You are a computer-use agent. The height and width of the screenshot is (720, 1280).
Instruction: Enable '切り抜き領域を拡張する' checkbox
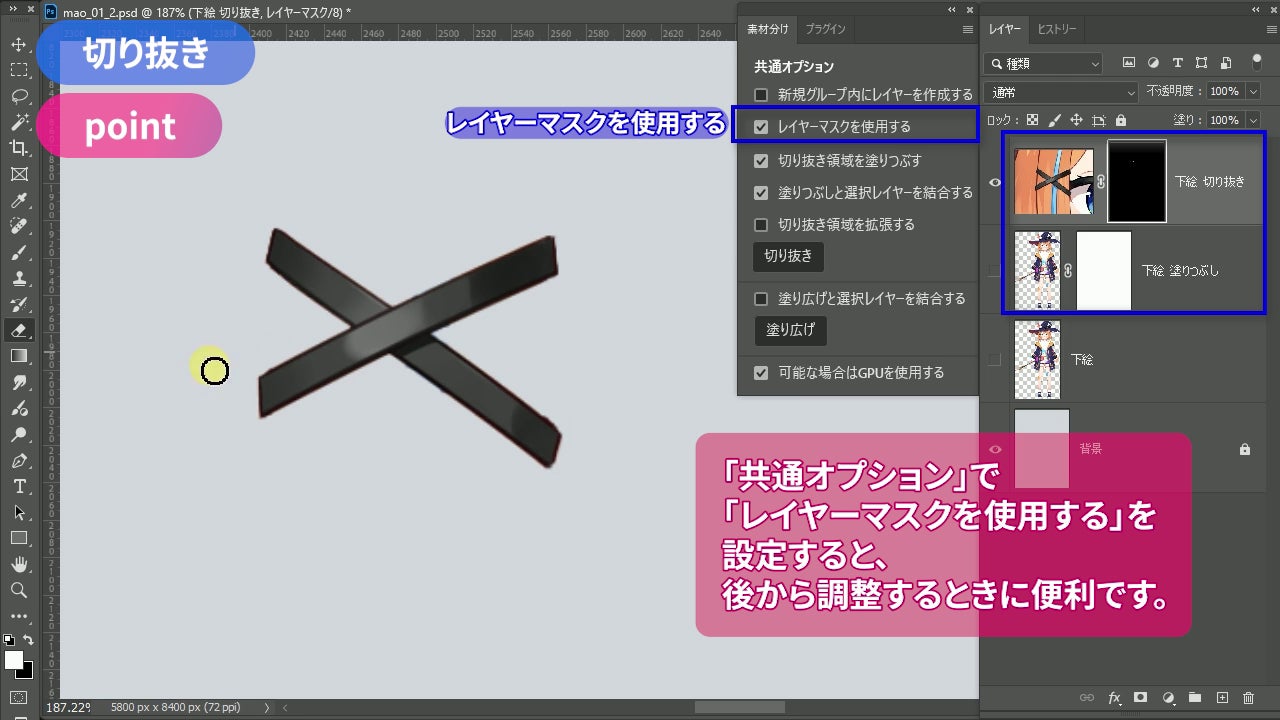point(761,224)
